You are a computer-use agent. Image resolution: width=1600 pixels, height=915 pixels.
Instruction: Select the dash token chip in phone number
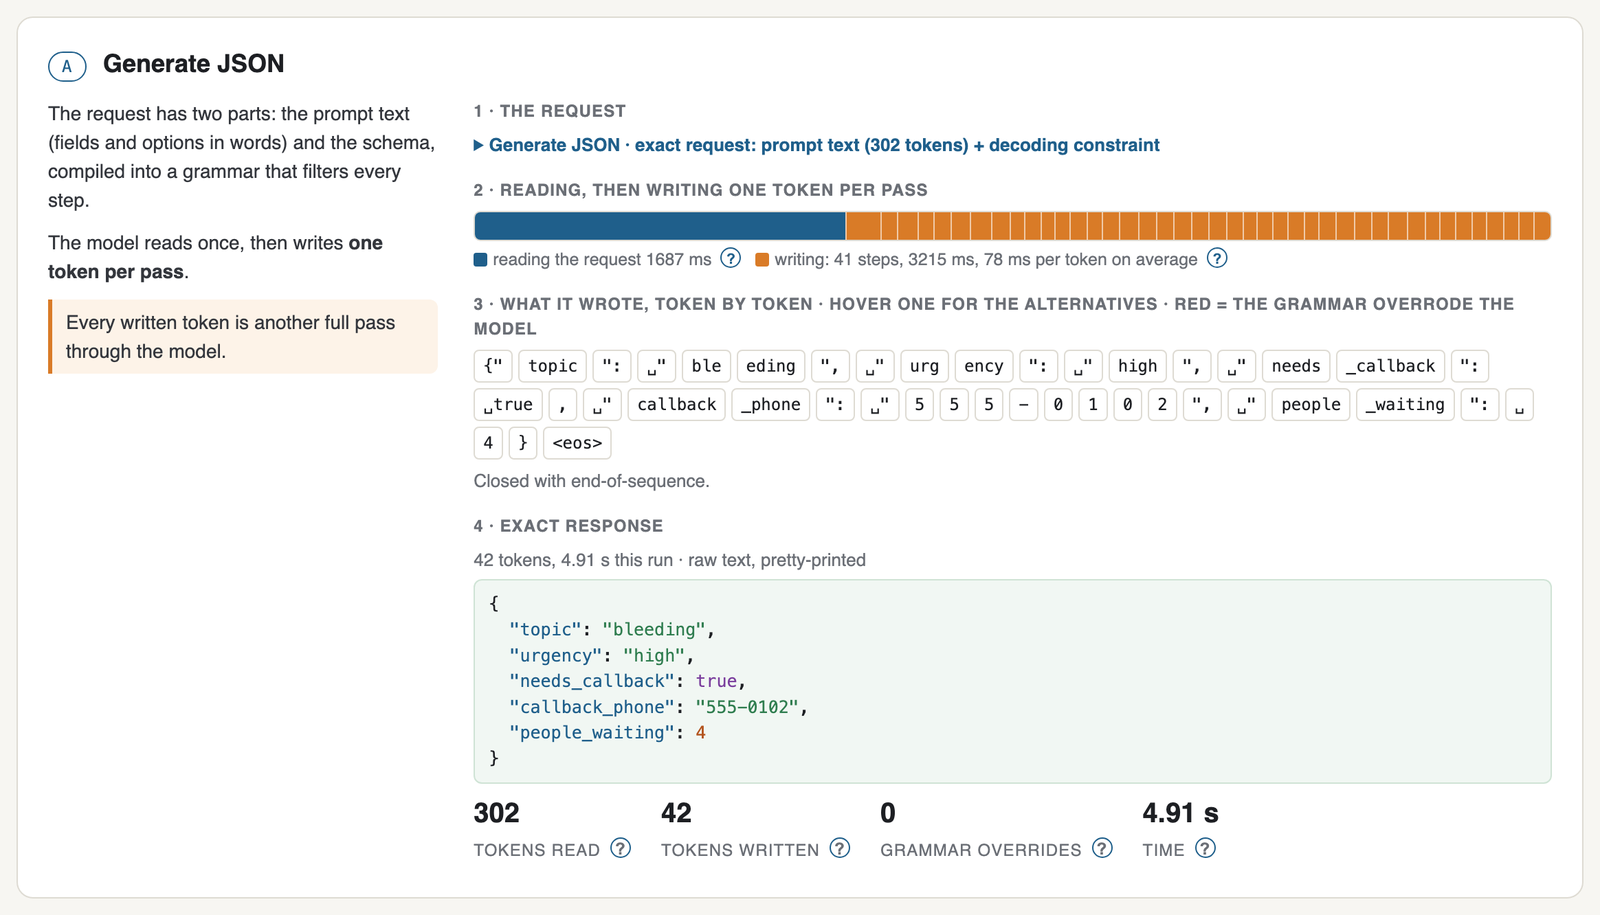click(x=1023, y=404)
